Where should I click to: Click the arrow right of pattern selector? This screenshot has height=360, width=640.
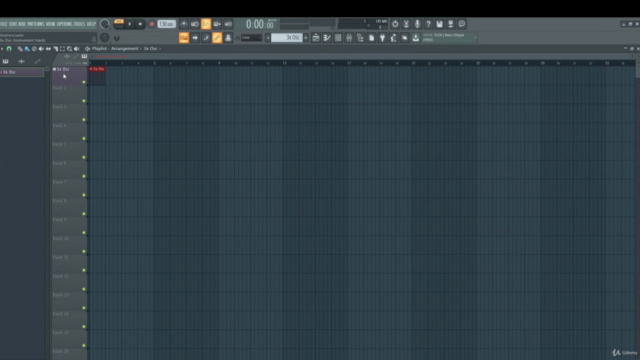306,38
